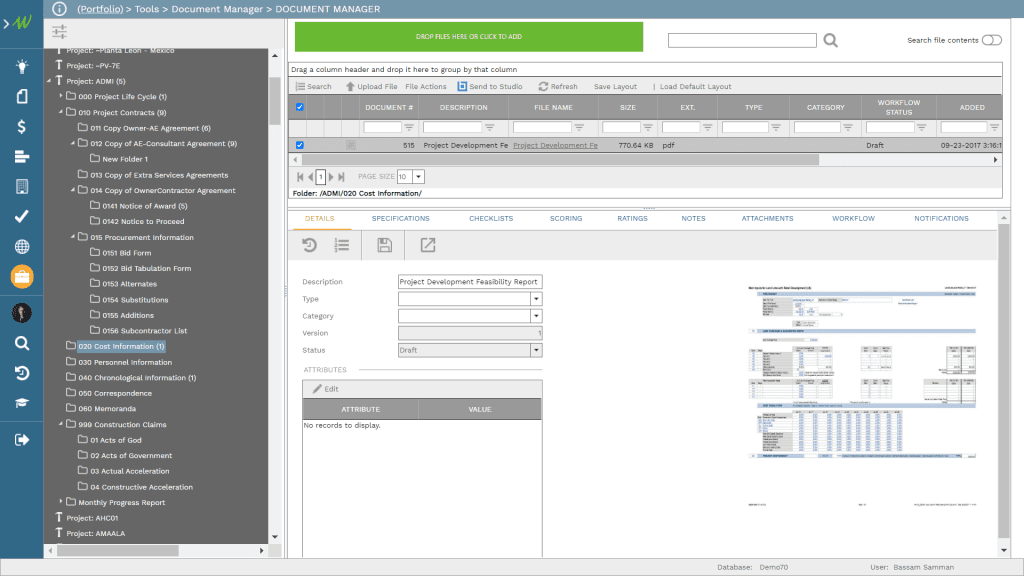Click the Description text field
This screenshot has height=576, width=1024.
470,282
